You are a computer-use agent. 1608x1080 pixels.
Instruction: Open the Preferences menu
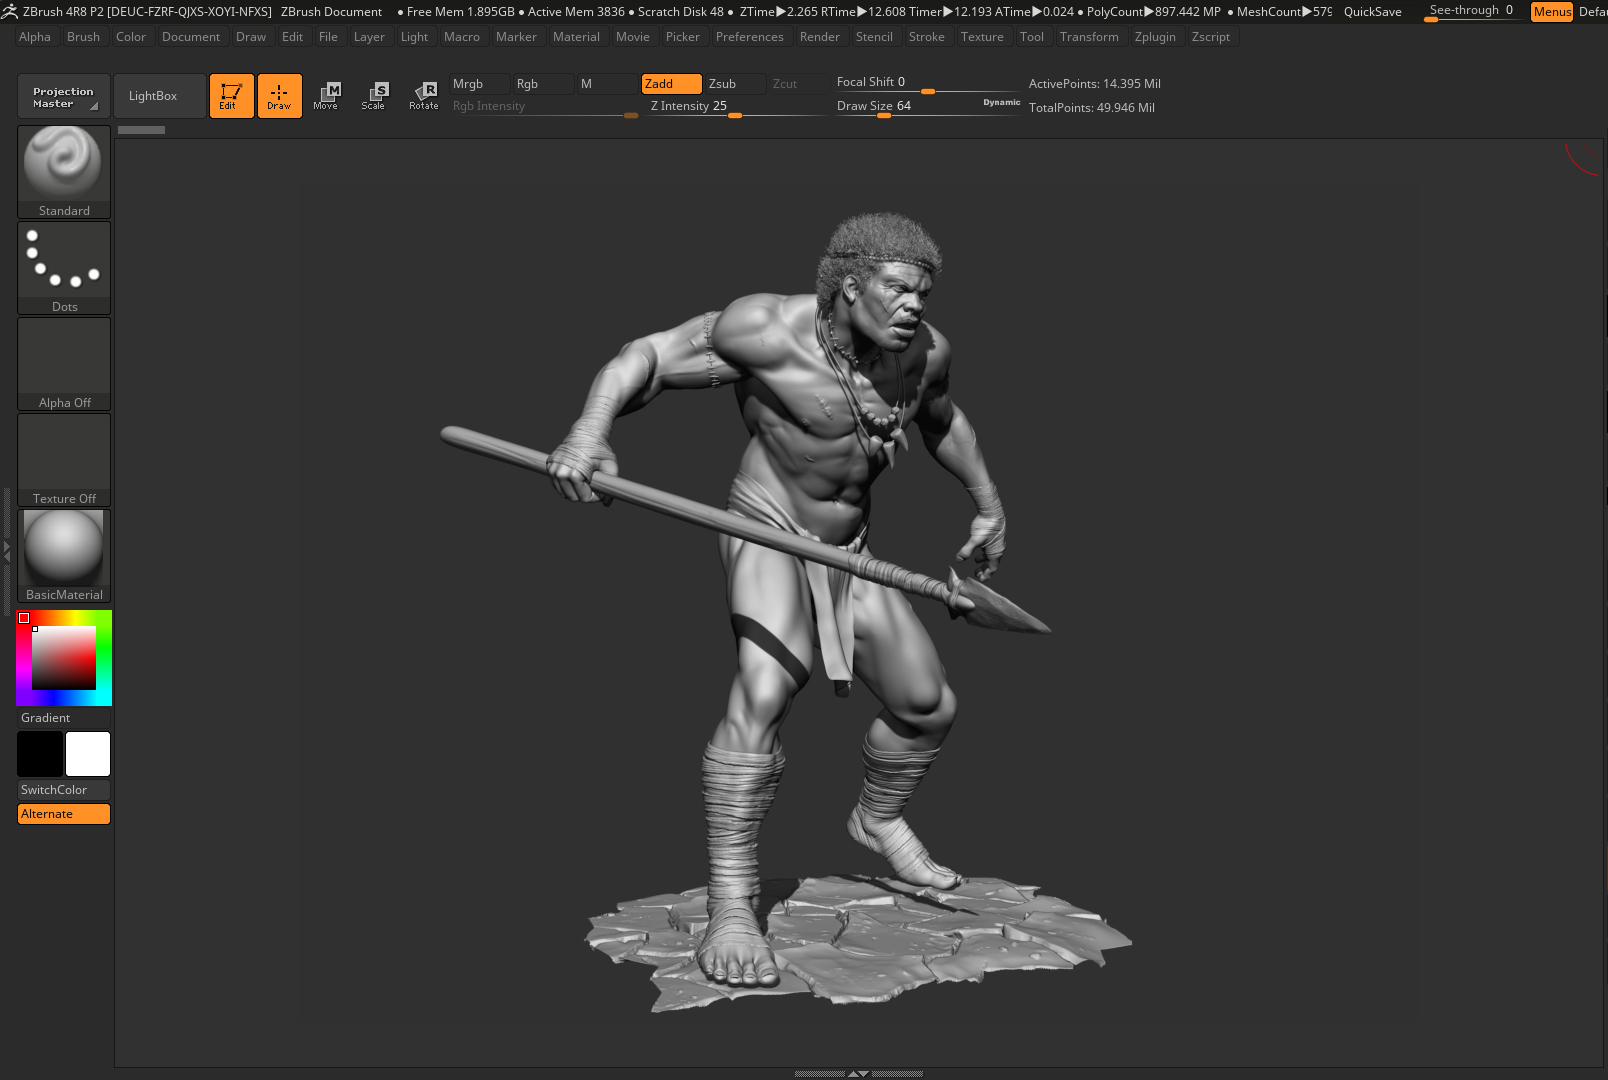(x=750, y=37)
